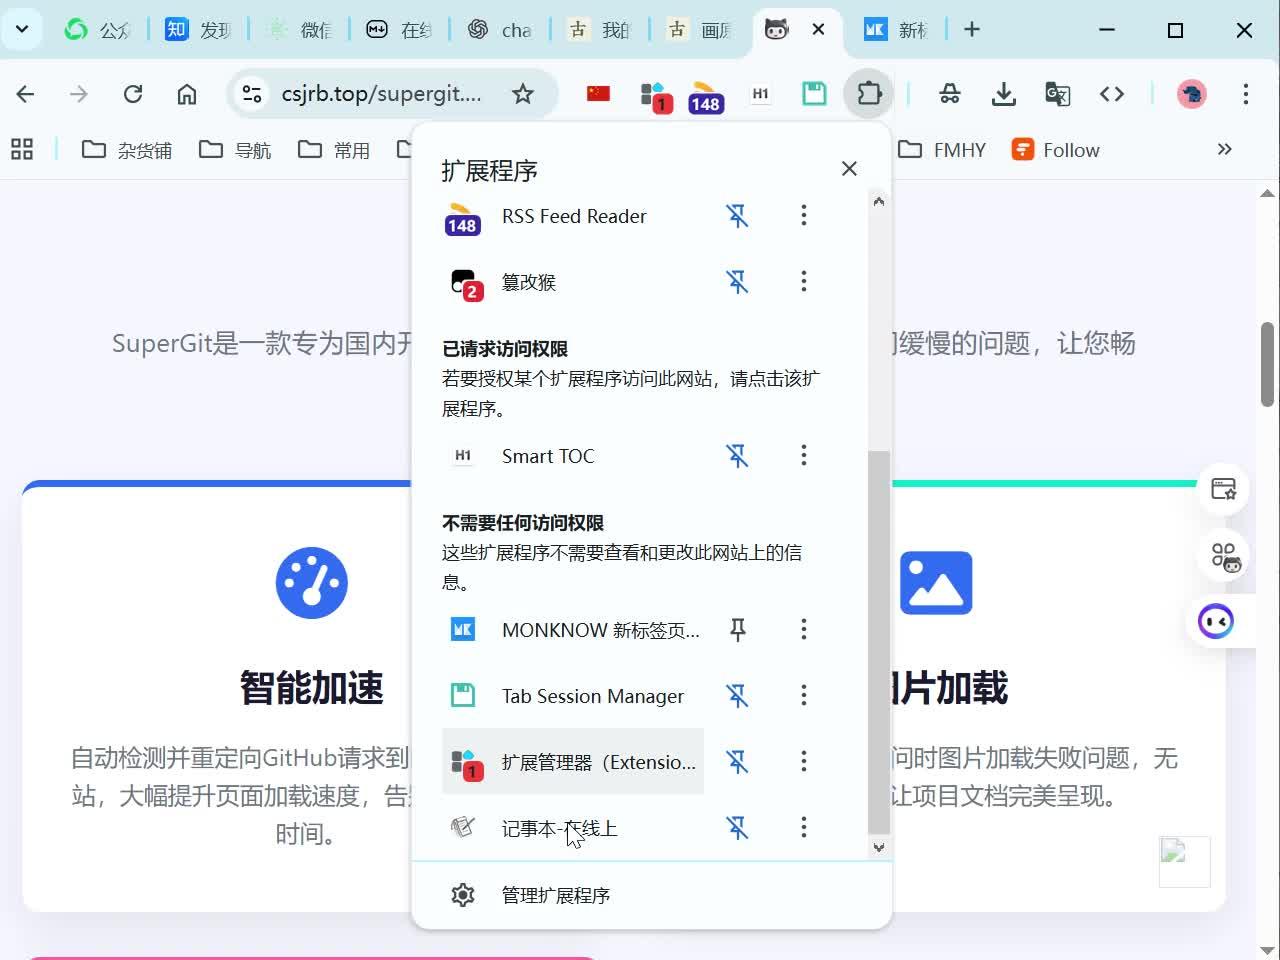1280x960 pixels.
Task: Unpin MONKNOW 新标签页 extension
Action: pos(738,630)
